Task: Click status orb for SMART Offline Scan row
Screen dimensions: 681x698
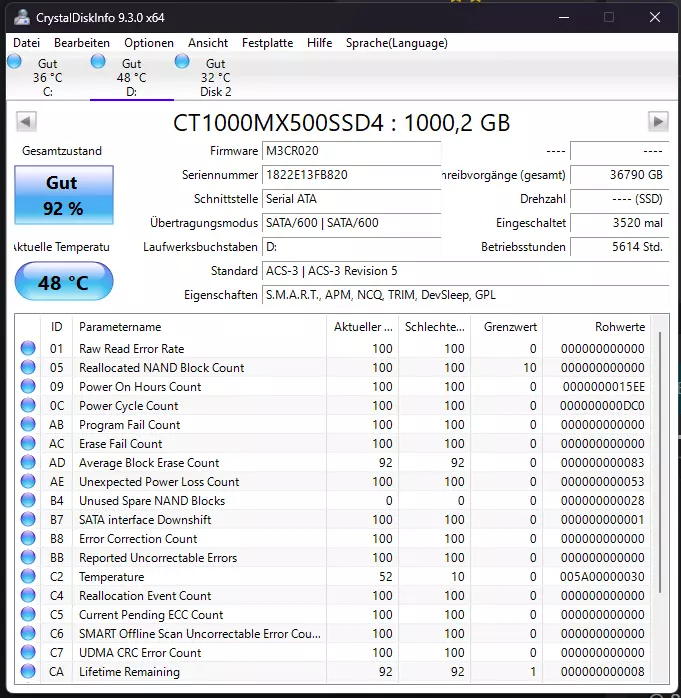Action: [x=28, y=633]
